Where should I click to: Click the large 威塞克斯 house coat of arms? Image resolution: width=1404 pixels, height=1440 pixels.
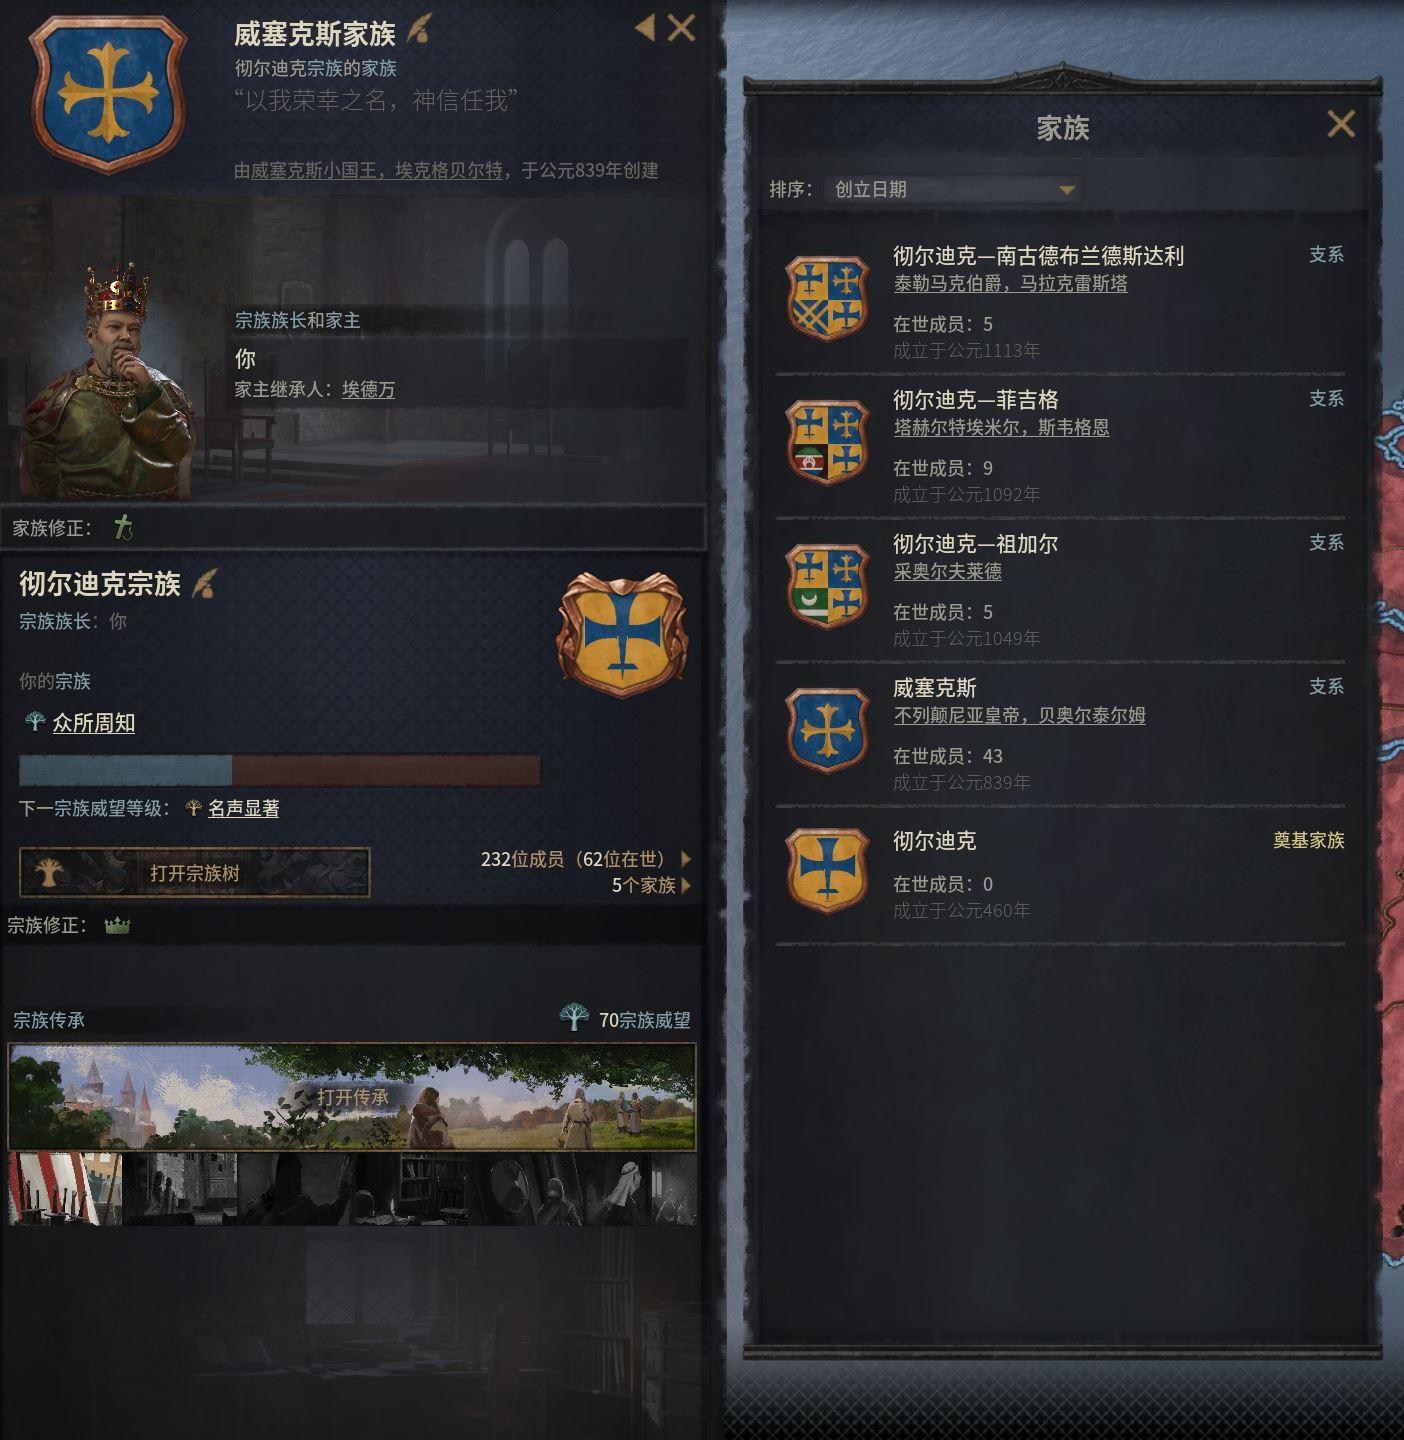pyautogui.click(x=107, y=93)
